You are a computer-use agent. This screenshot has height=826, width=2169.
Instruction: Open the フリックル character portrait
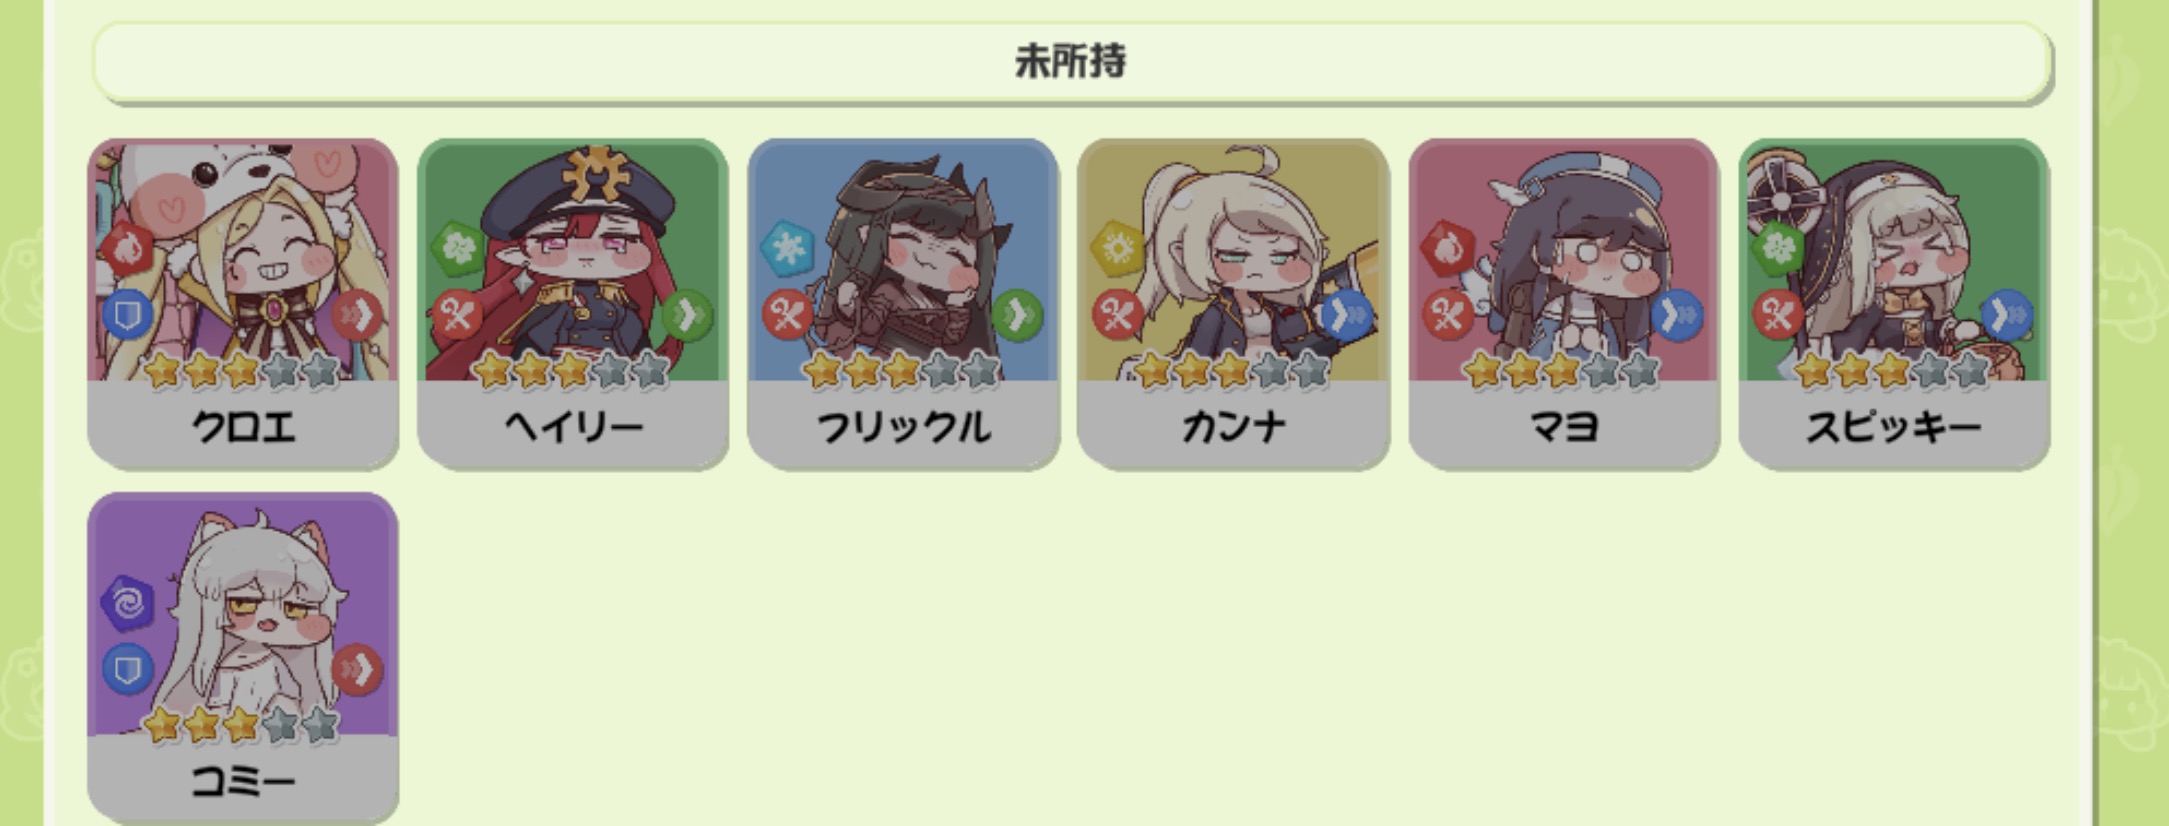click(903, 260)
